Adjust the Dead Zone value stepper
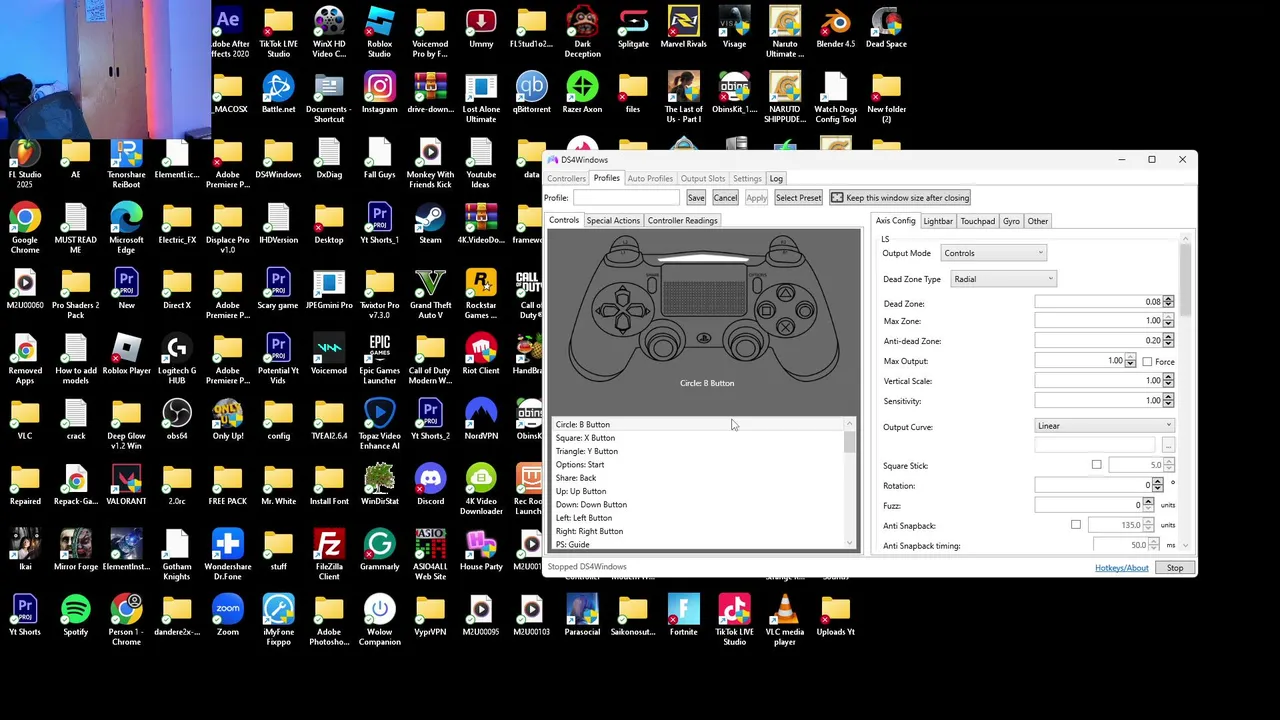Image resolution: width=1280 pixels, height=720 pixels. tap(1168, 302)
